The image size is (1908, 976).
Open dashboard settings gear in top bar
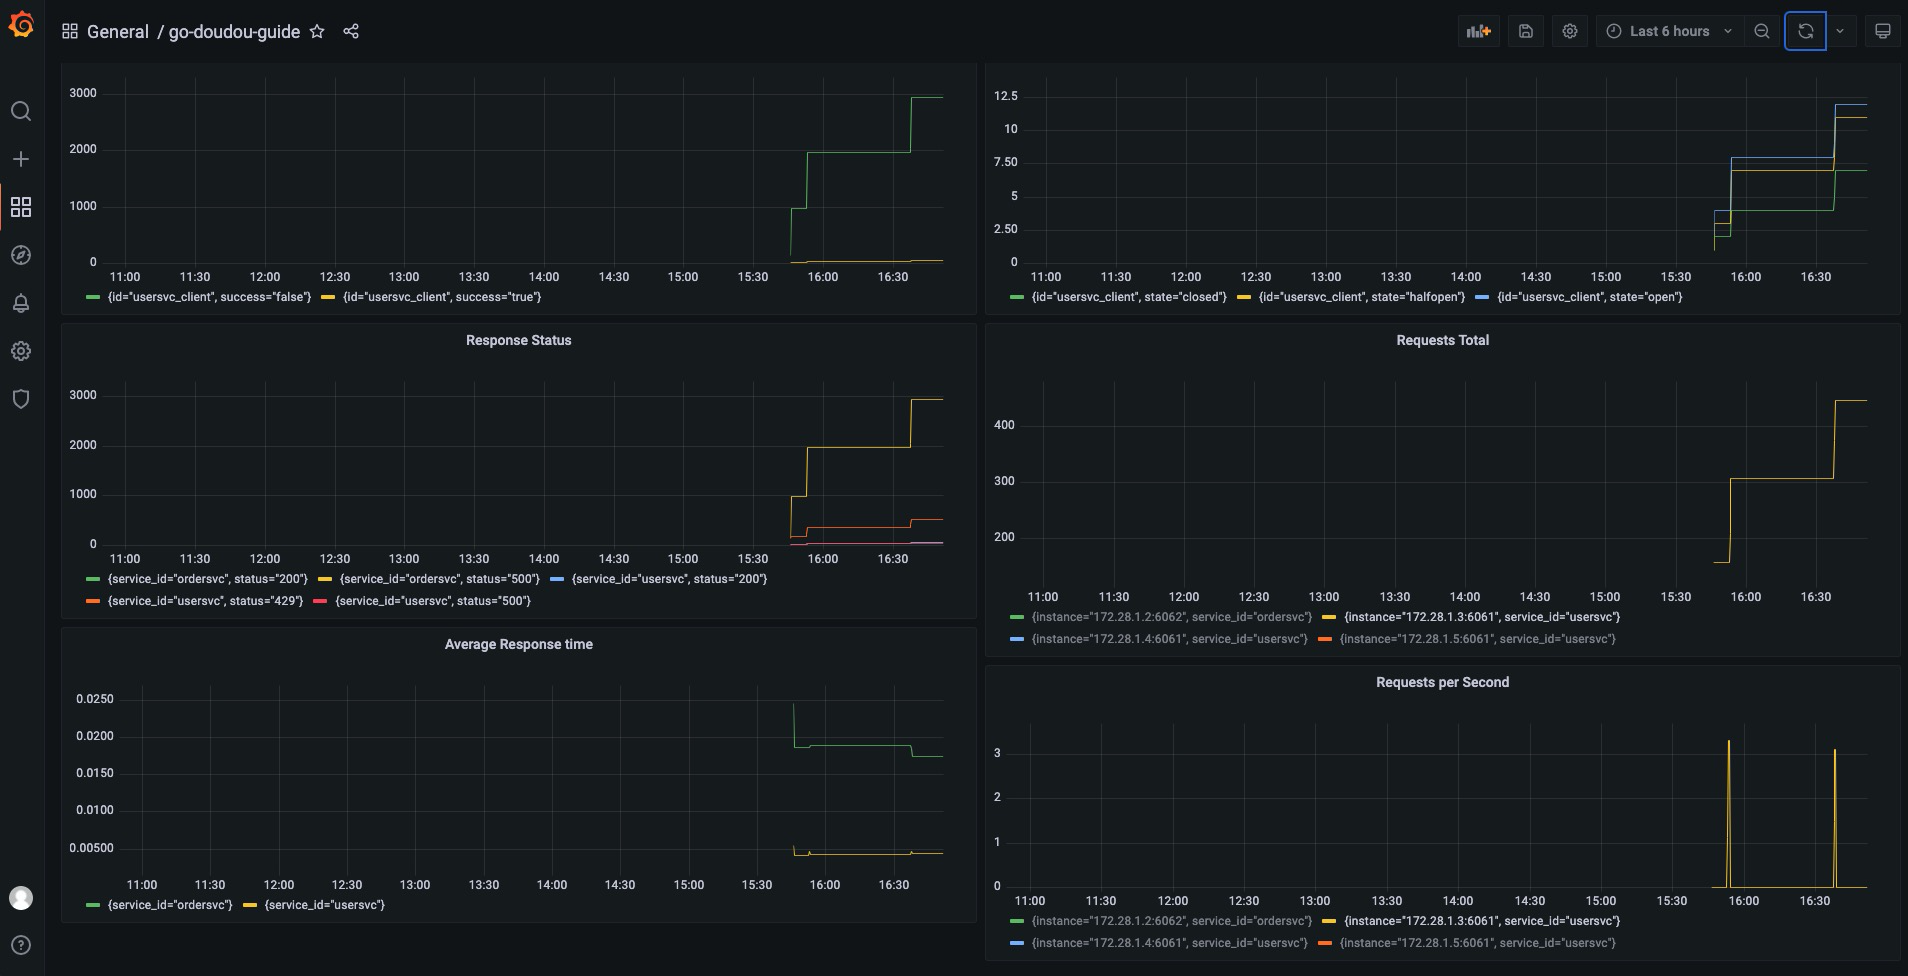(x=1570, y=31)
